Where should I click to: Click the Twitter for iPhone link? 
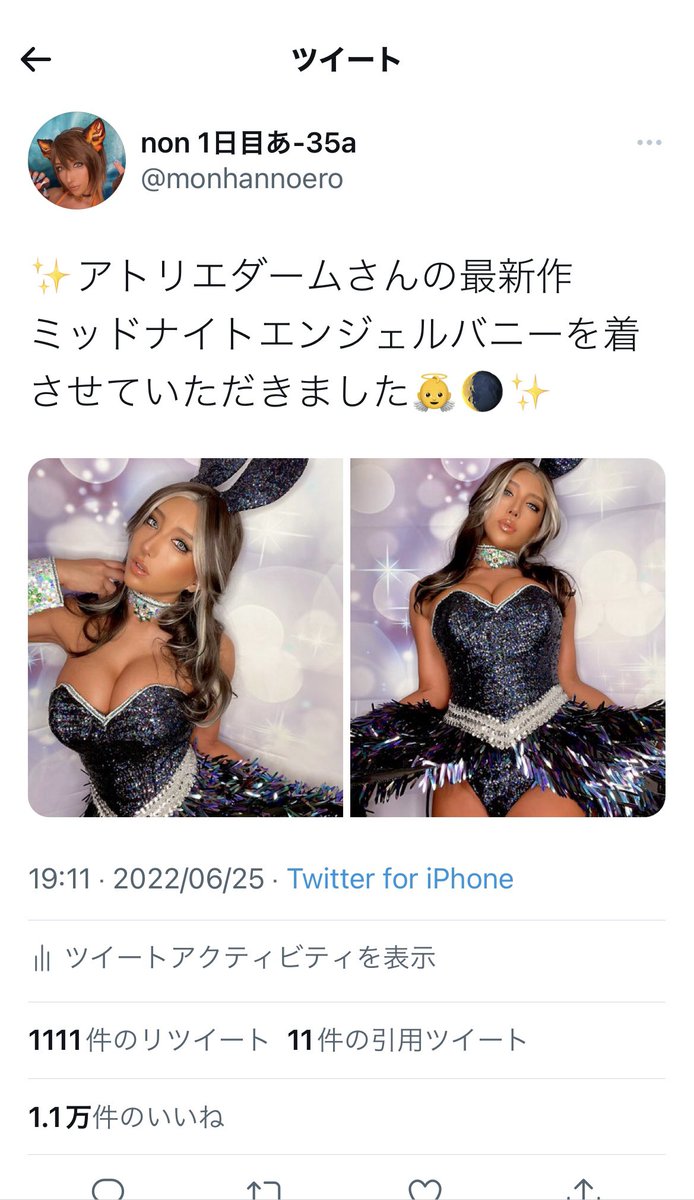click(x=400, y=879)
